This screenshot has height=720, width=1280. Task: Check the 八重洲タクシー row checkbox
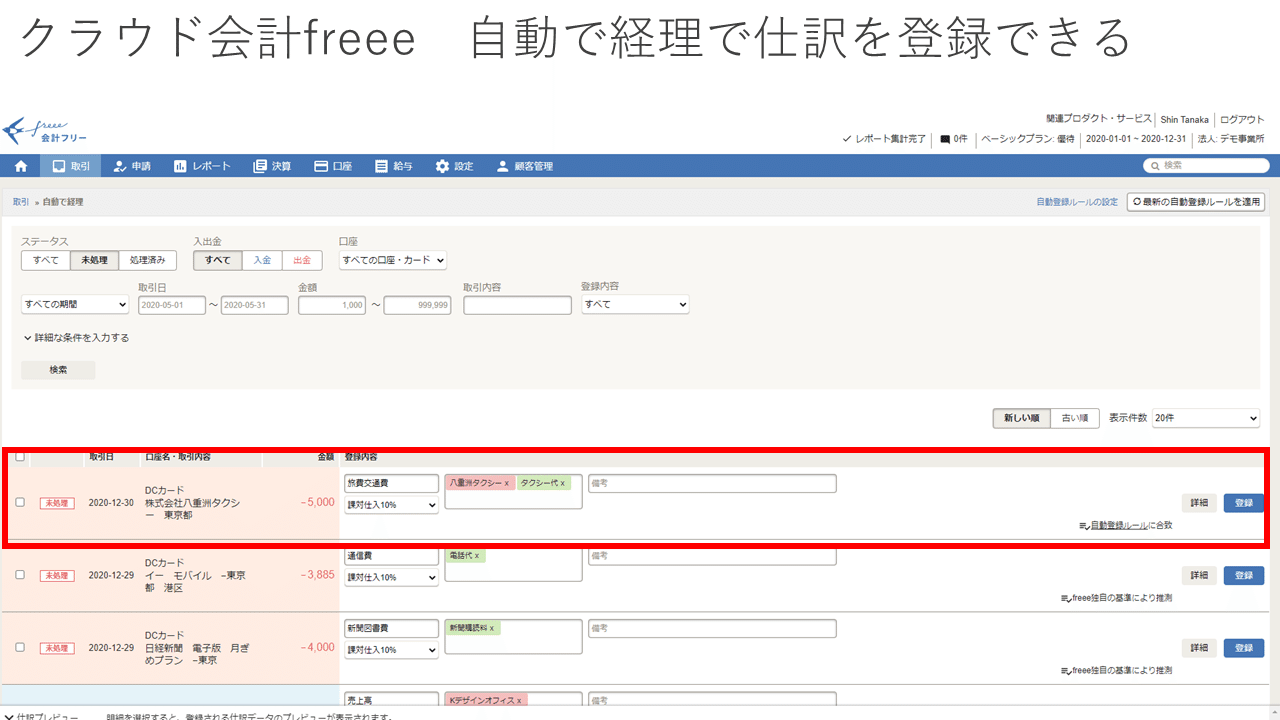(x=20, y=502)
